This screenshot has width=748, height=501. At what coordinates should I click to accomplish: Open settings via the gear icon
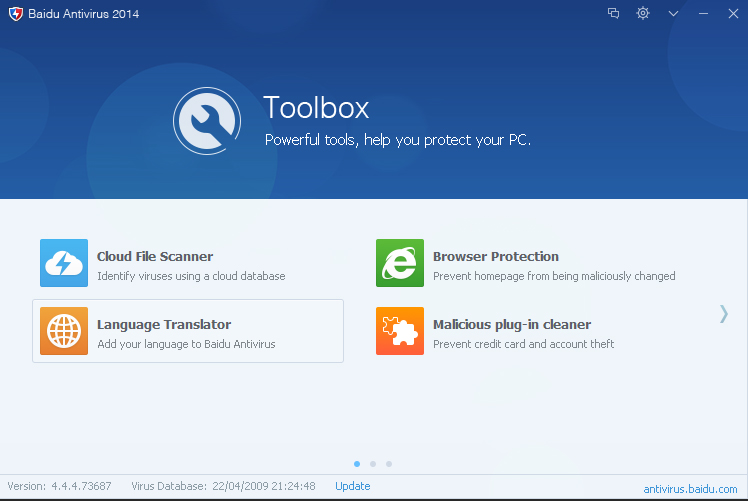(x=643, y=13)
